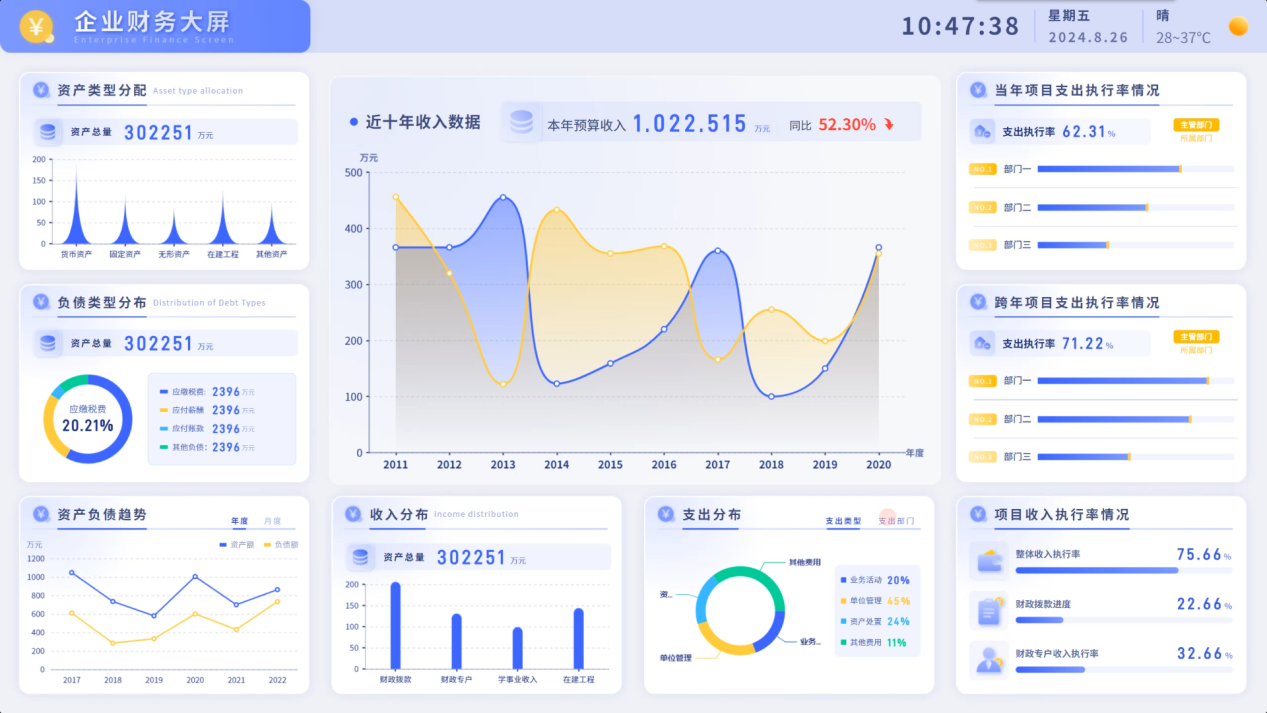Image resolution: width=1267 pixels, height=713 pixels.
Task: Click database icon beside 本年预算收入
Action: tap(521, 122)
